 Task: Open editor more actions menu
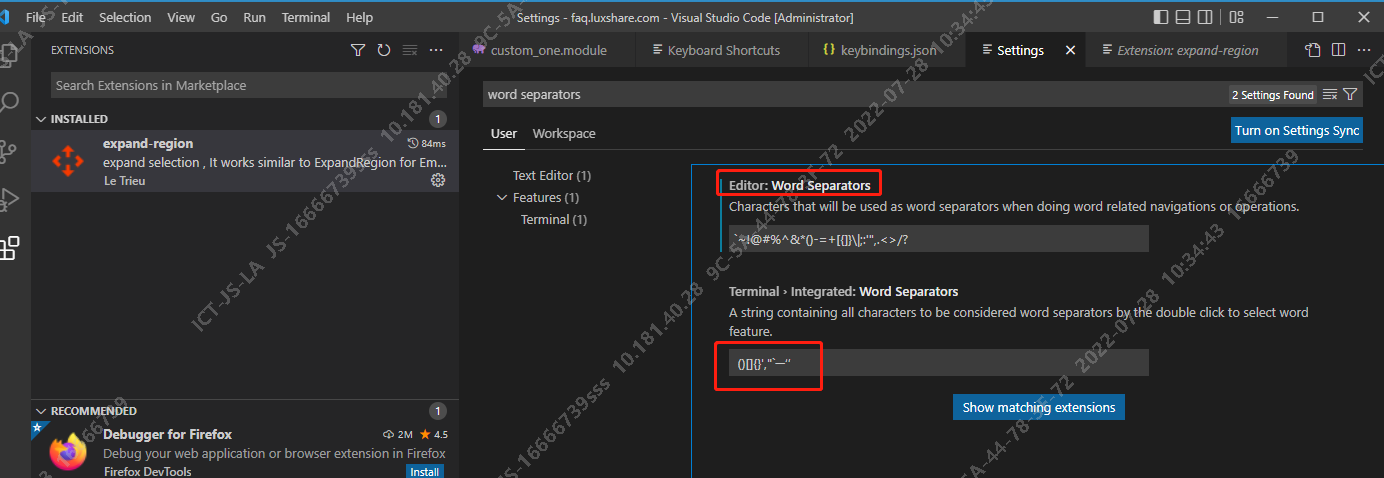[1363, 50]
